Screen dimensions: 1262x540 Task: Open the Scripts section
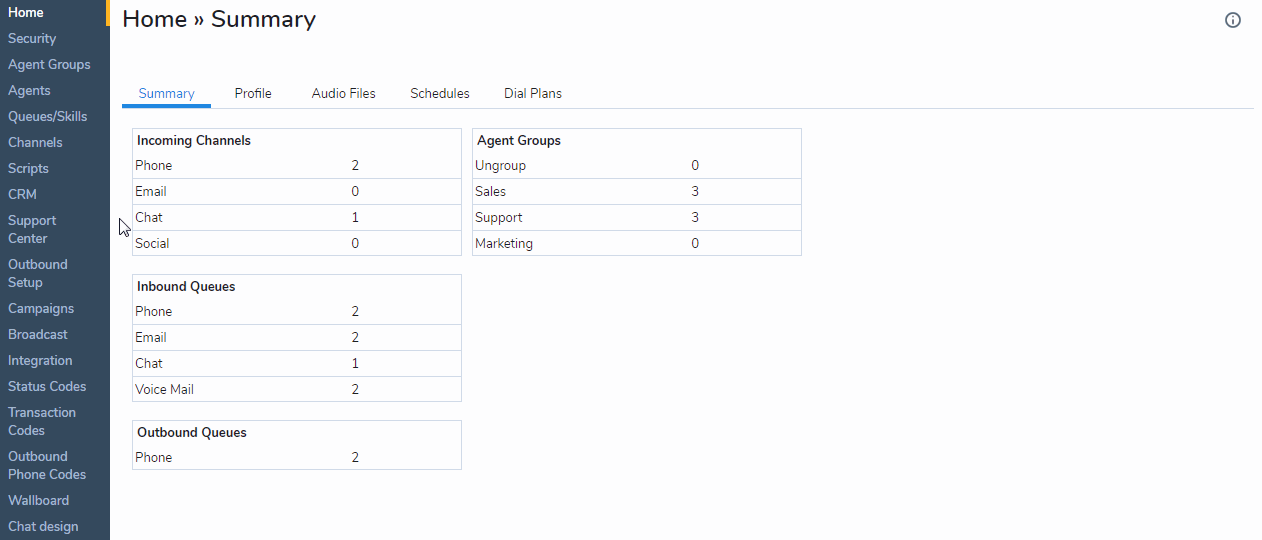tap(28, 168)
